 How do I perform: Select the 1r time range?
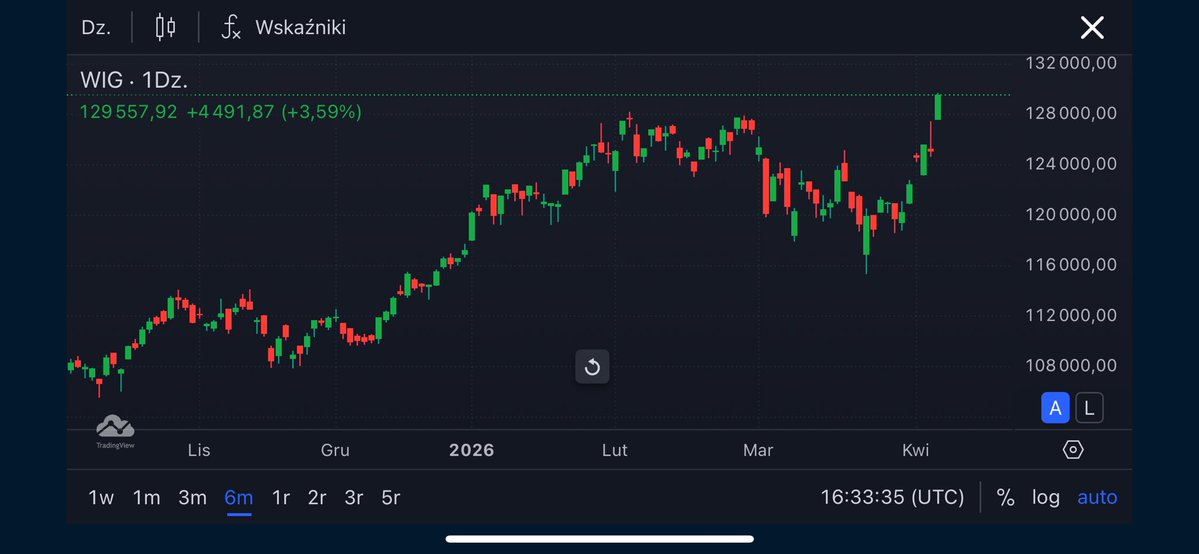tap(281, 497)
